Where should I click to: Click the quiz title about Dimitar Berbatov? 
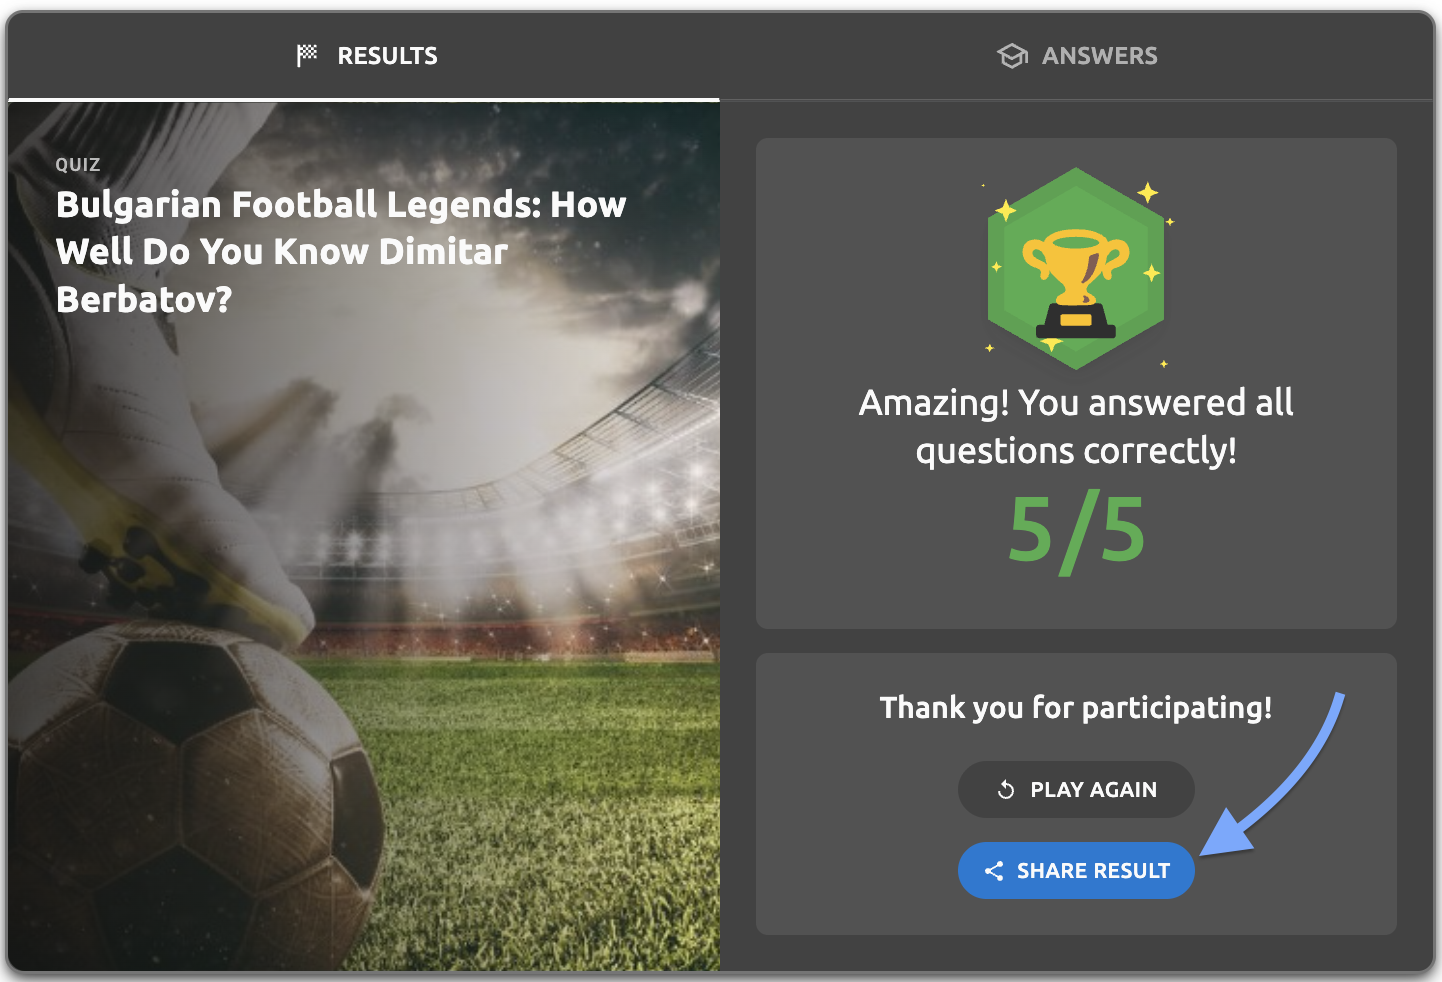340,251
